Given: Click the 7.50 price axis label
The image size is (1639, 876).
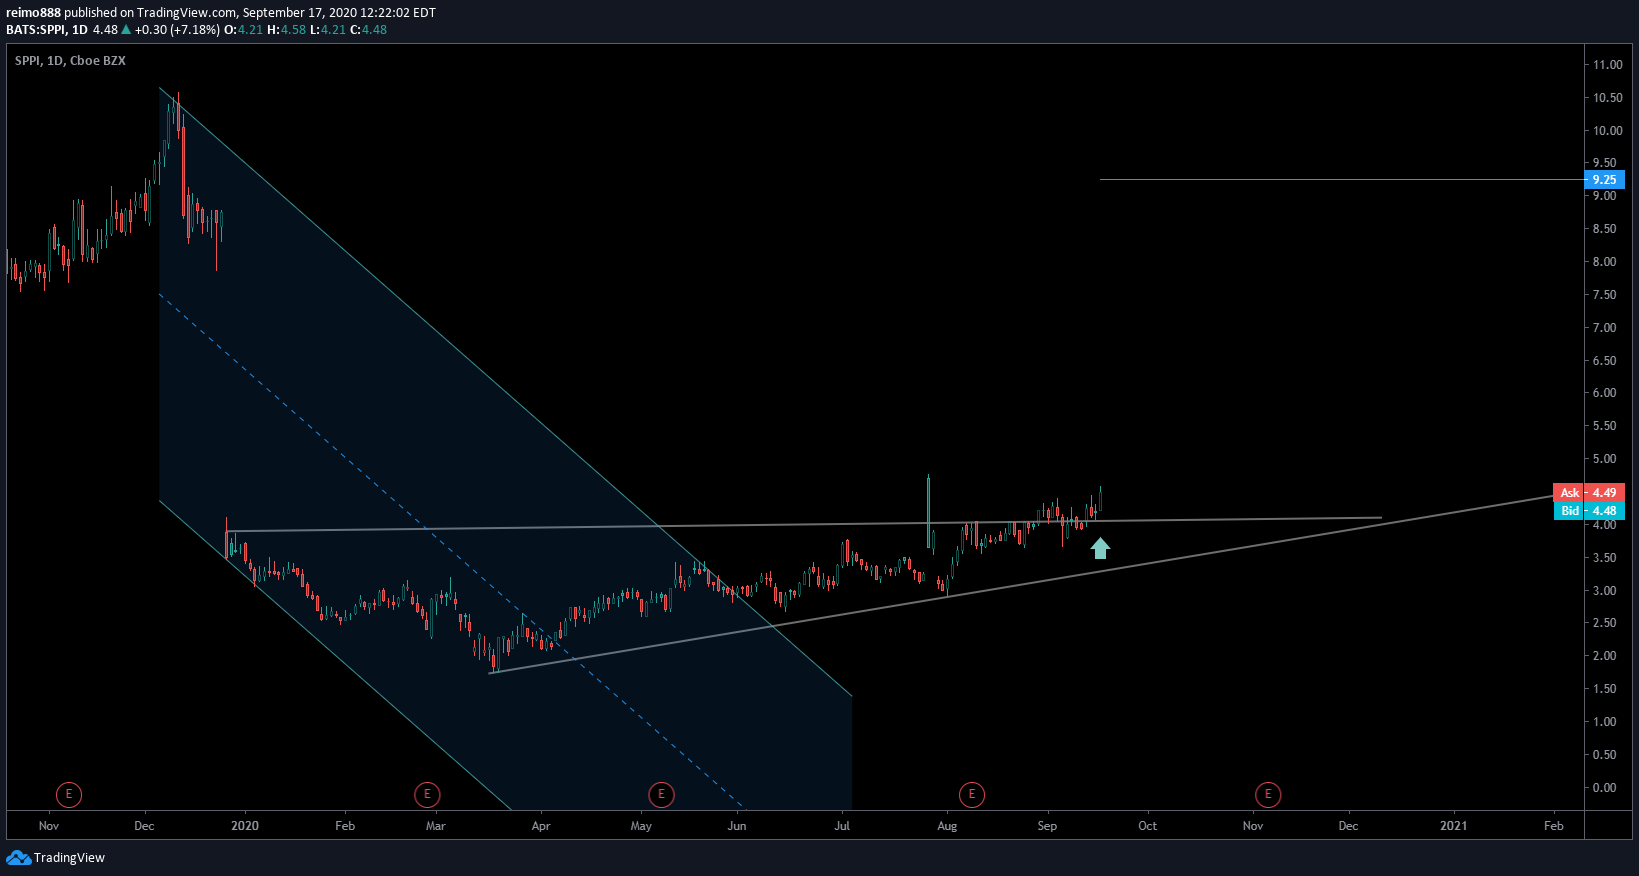Looking at the screenshot, I should 1605,295.
